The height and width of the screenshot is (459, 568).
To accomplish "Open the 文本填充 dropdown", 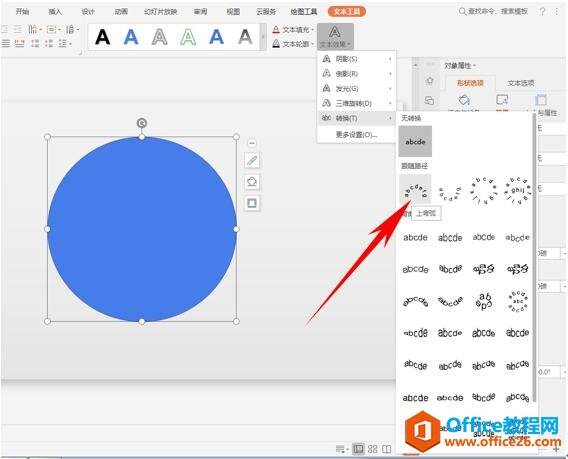I will (x=293, y=29).
